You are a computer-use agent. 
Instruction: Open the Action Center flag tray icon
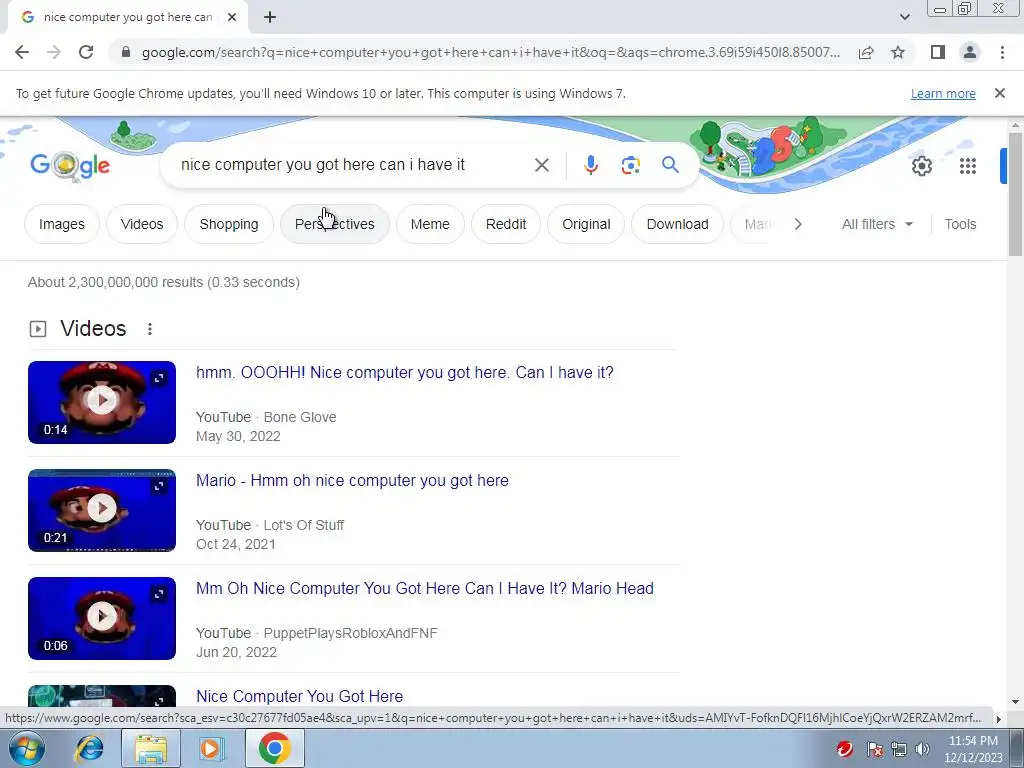point(875,749)
